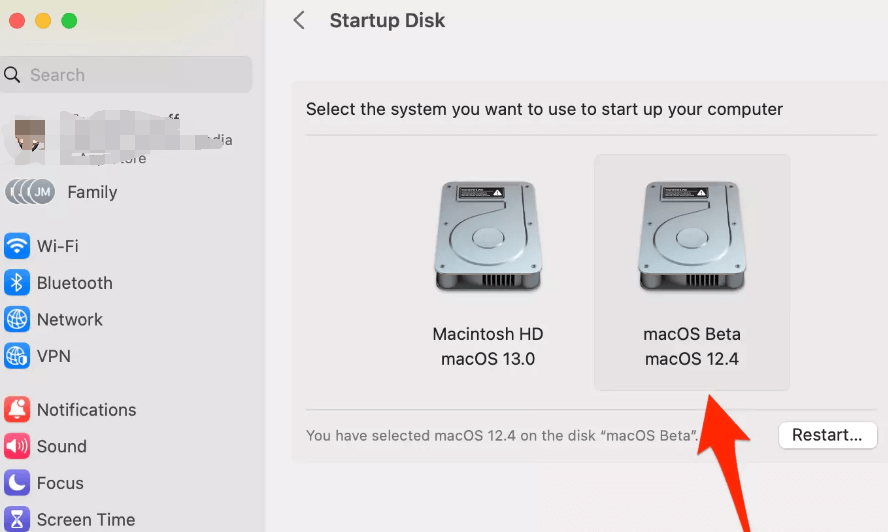
Task: Click the VPN sidebar icon
Action: 17,356
